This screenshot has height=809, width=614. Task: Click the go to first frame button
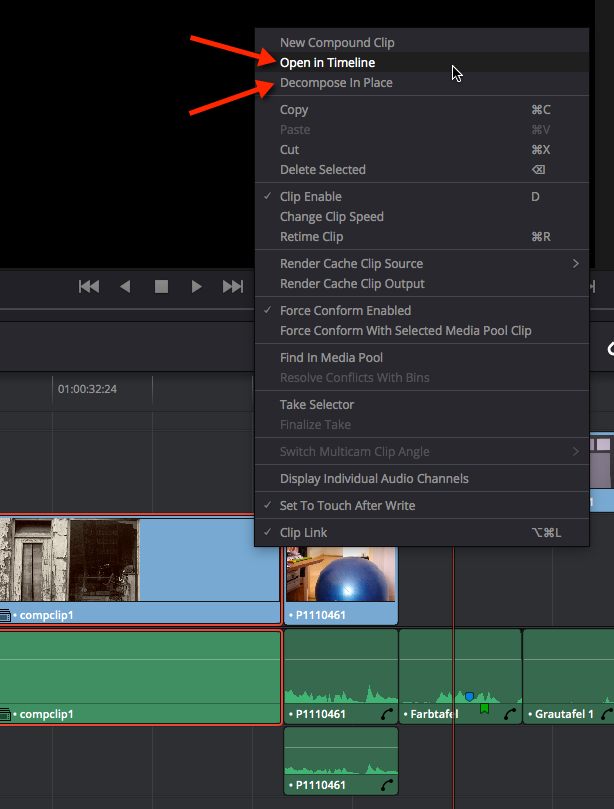(x=89, y=287)
